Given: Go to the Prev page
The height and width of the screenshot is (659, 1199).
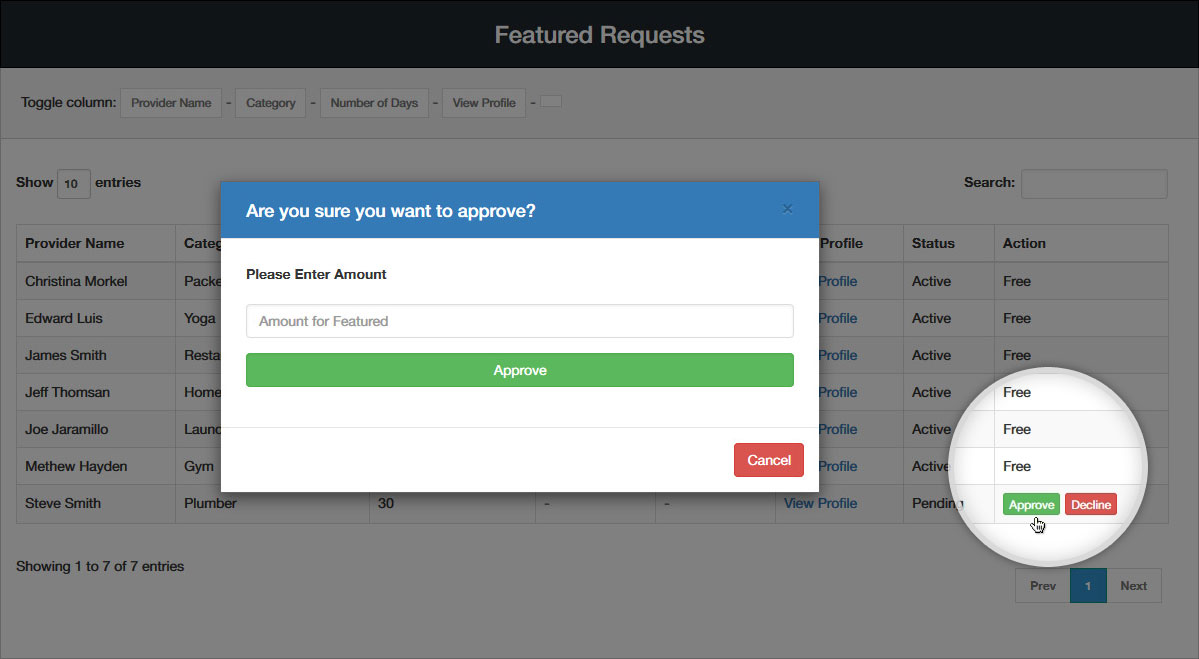Looking at the screenshot, I should click(1042, 586).
